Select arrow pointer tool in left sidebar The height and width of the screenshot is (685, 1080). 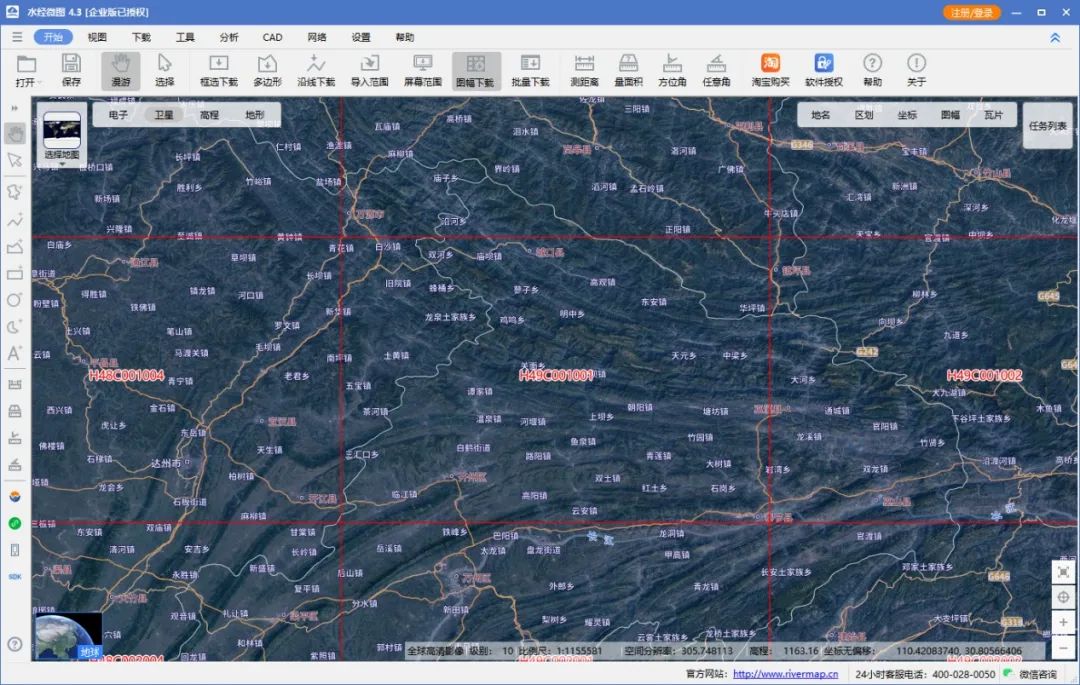pyautogui.click(x=14, y=160)
